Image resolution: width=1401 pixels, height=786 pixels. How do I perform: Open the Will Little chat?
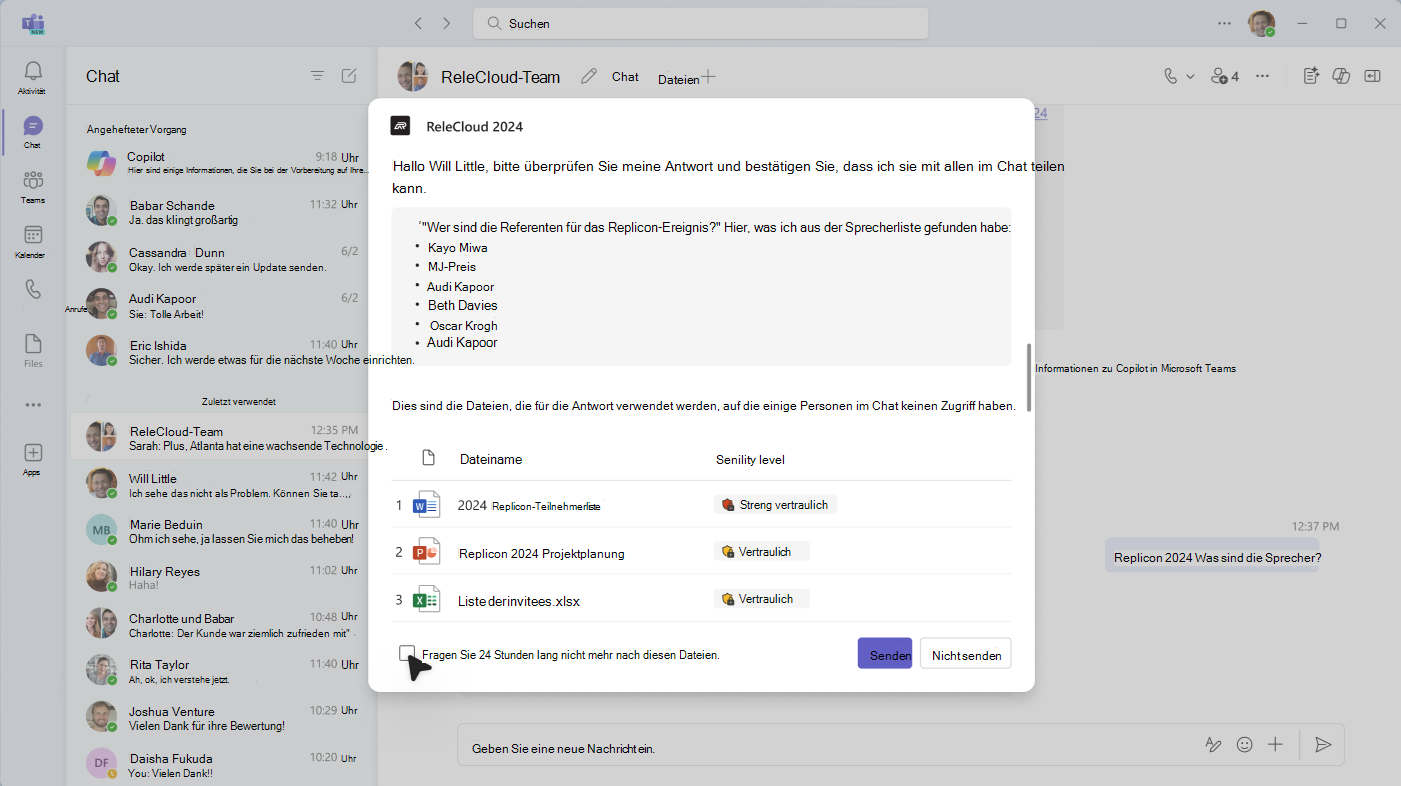coord(222,484)
